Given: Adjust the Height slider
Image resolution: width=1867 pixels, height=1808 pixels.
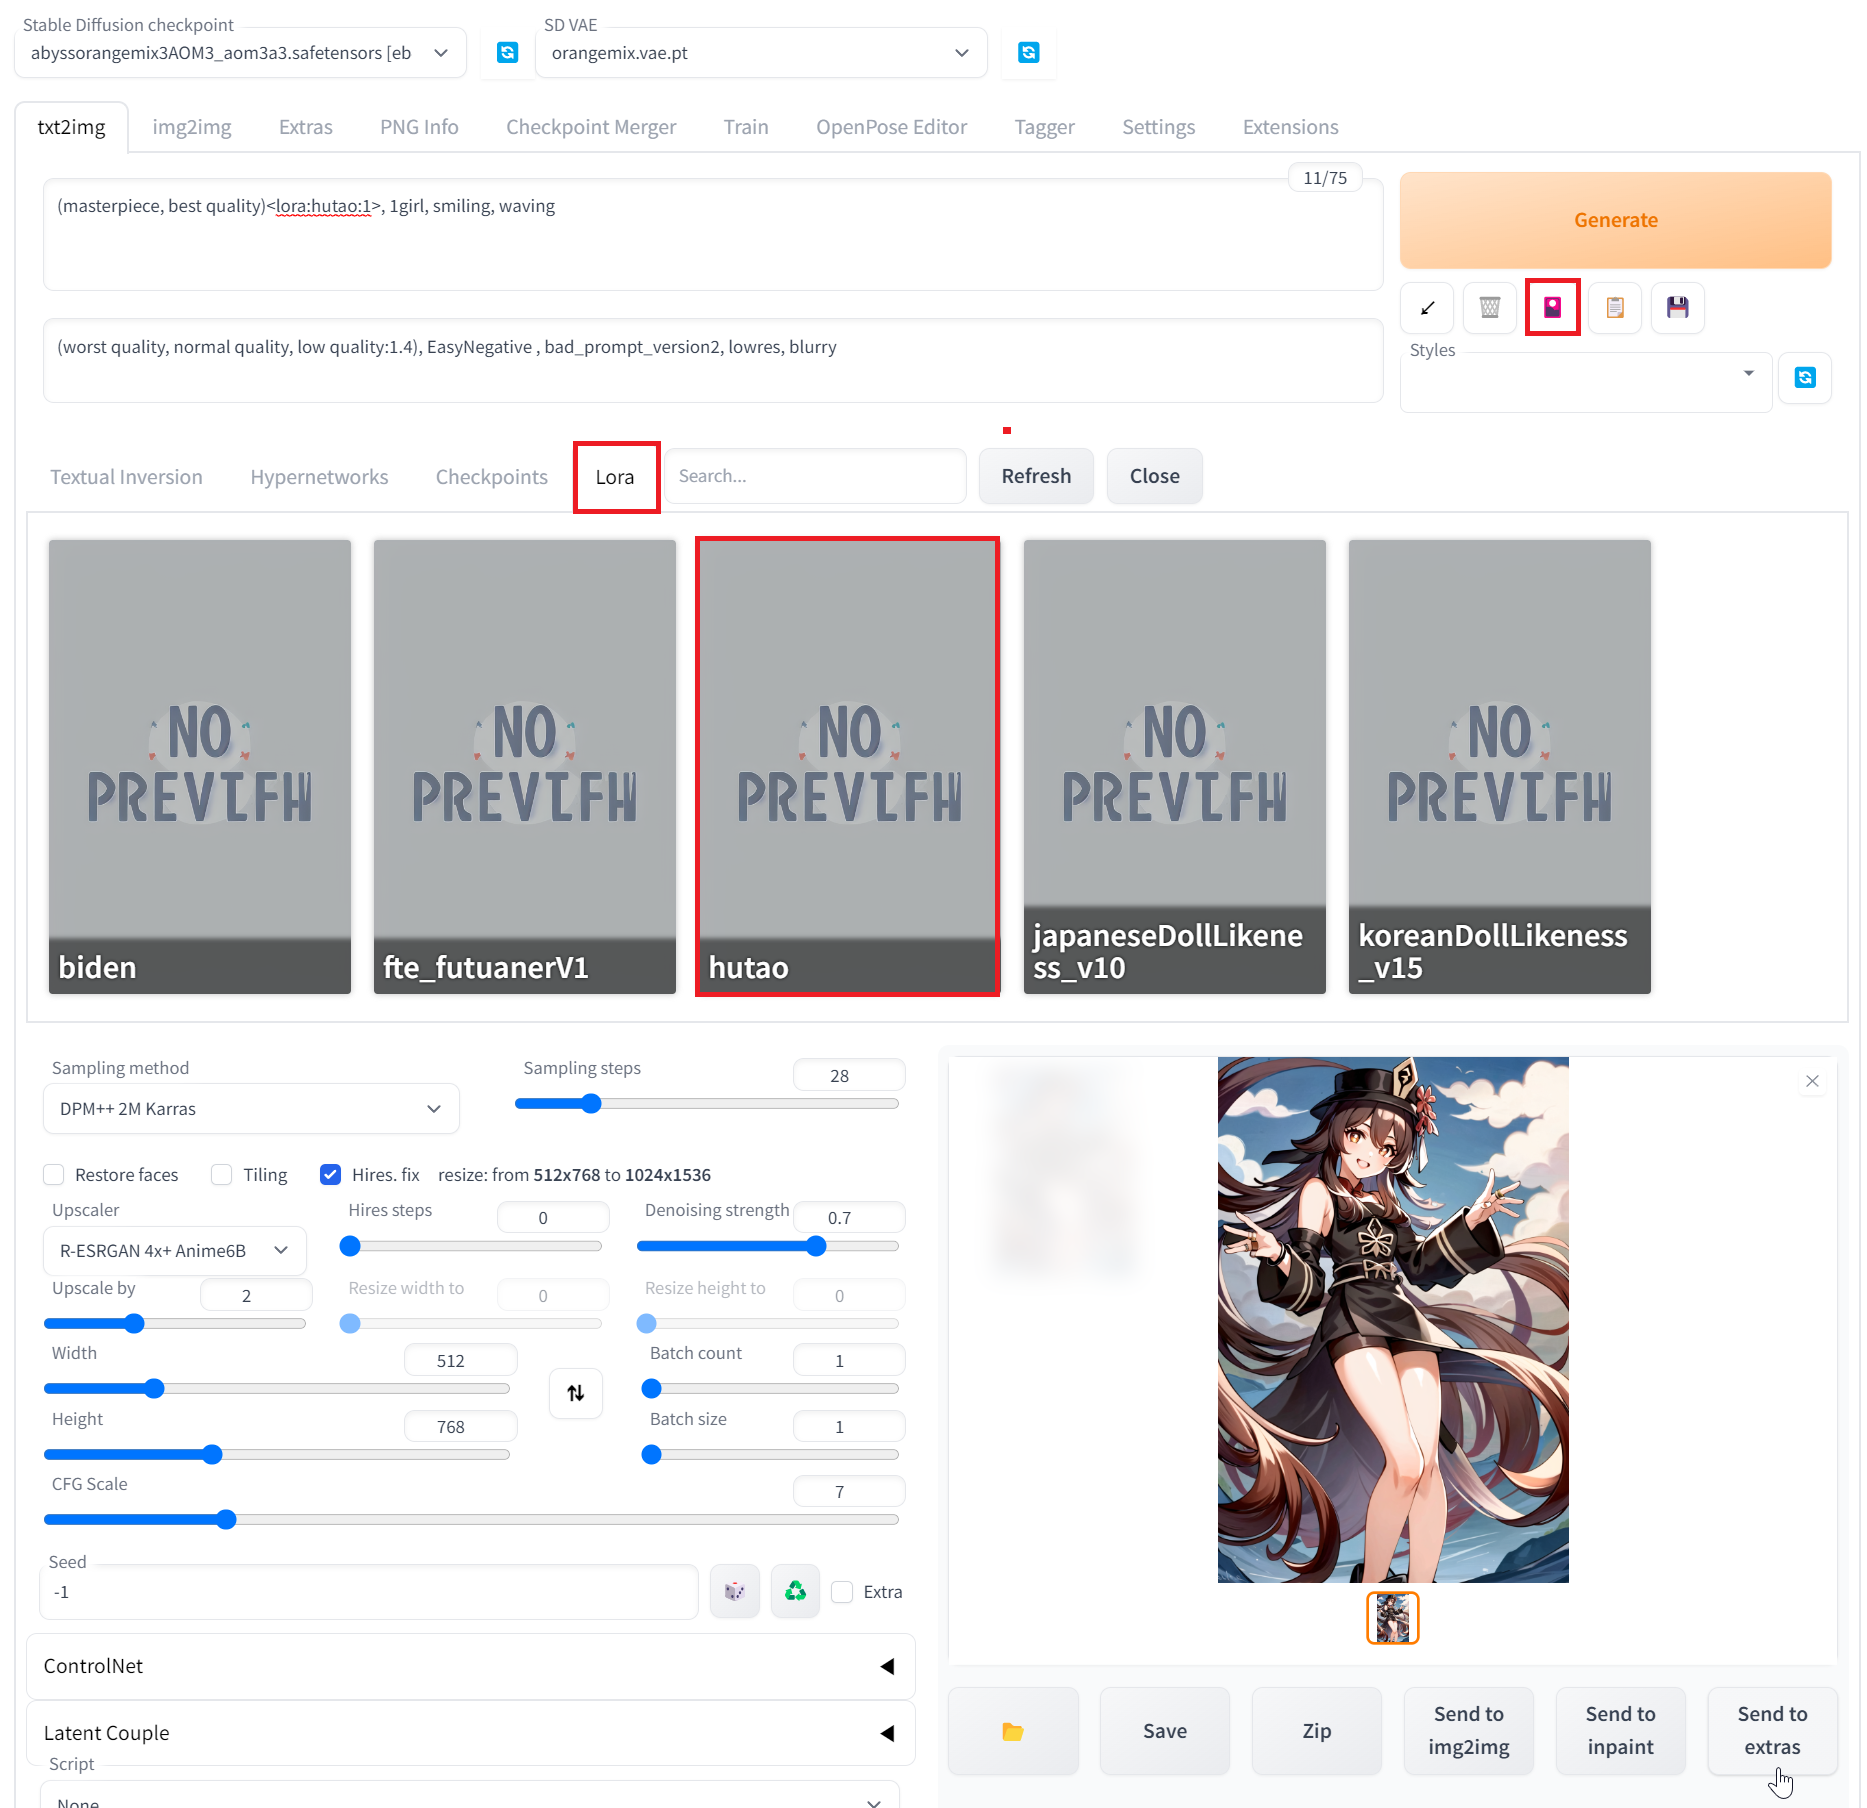Looking at the screenshot, I should tap(277, 1455).
